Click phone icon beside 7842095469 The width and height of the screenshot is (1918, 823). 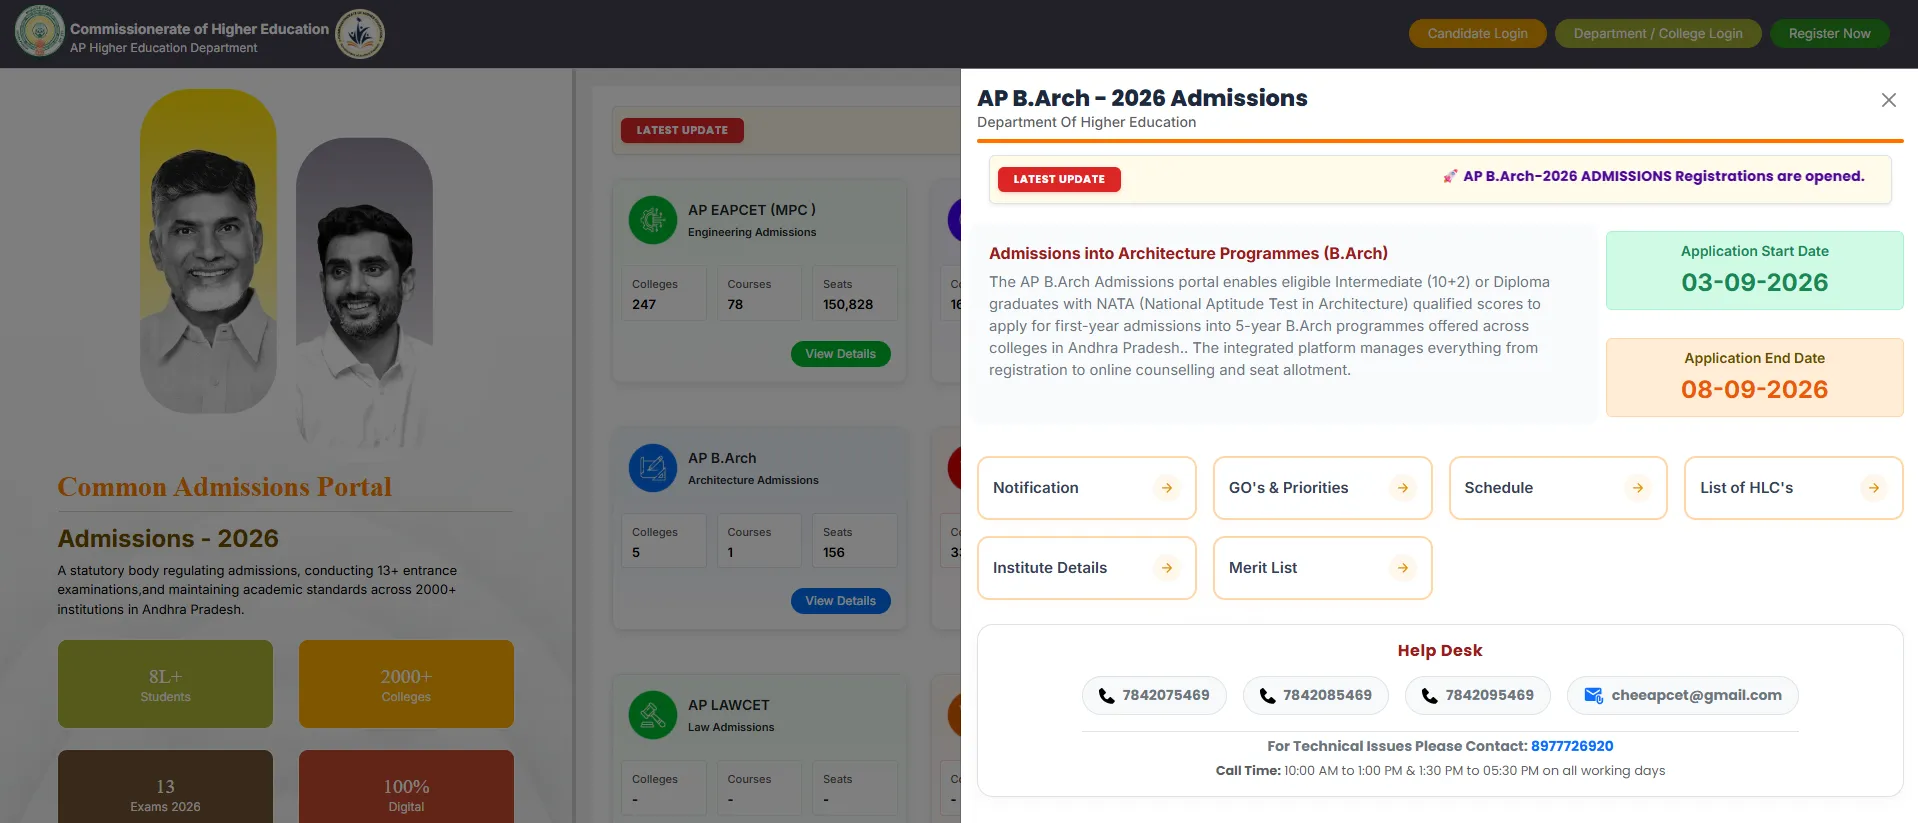coord(1429,696)
